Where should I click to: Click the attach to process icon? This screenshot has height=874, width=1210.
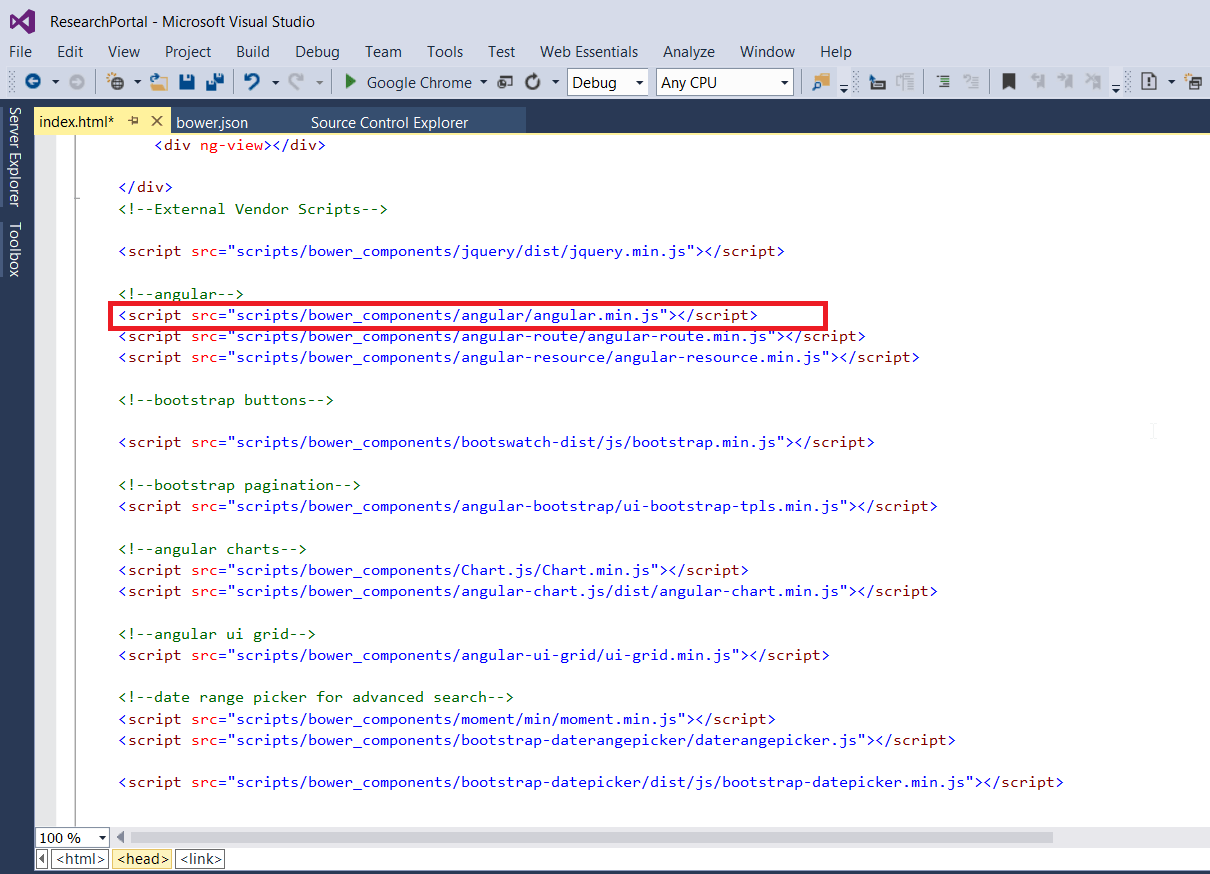coord(876,82)
